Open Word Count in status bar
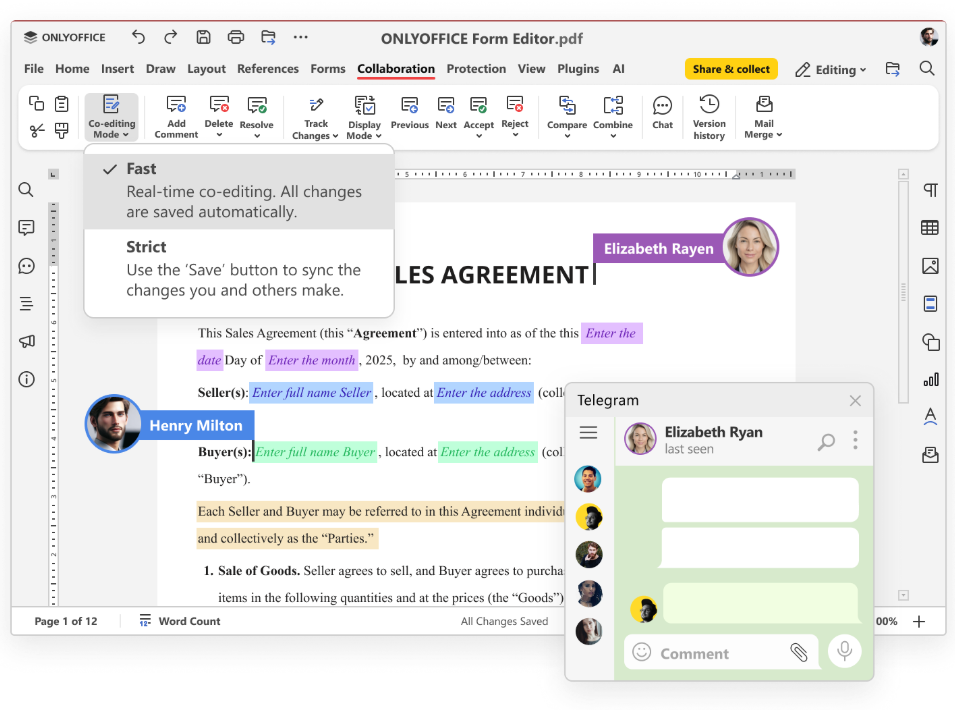Image resolution: width=955 pixels, height=710 pixels. pos(180,621)
